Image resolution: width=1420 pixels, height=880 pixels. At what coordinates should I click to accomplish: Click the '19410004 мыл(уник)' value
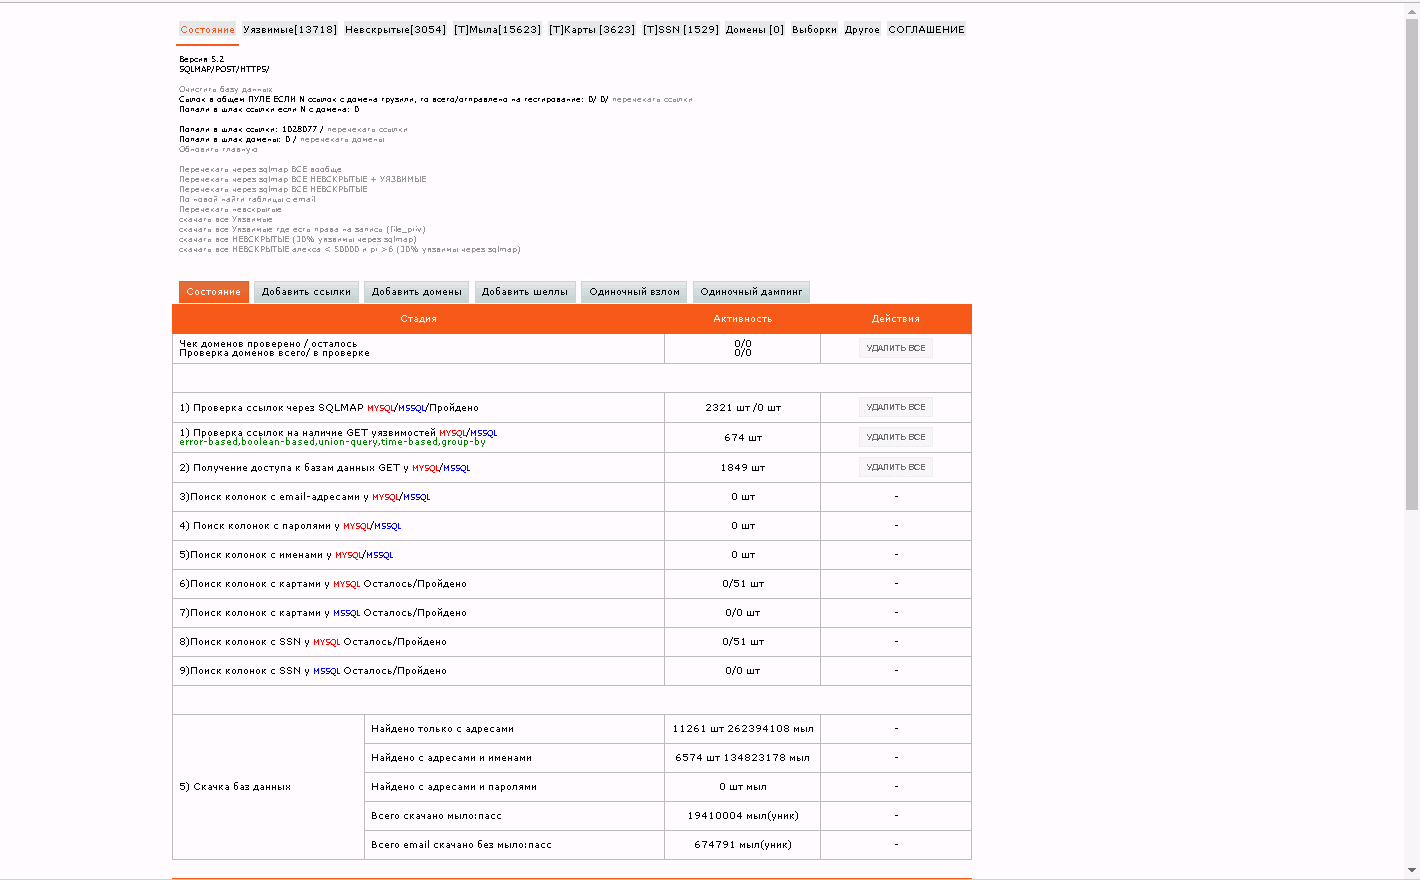click(x=743, y=816)
